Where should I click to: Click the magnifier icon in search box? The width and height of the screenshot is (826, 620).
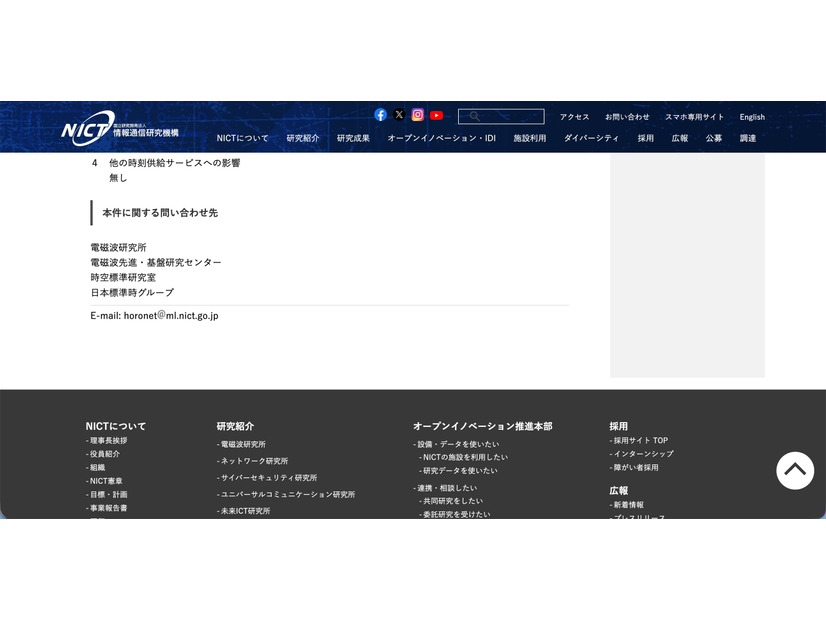click(475, 116)
